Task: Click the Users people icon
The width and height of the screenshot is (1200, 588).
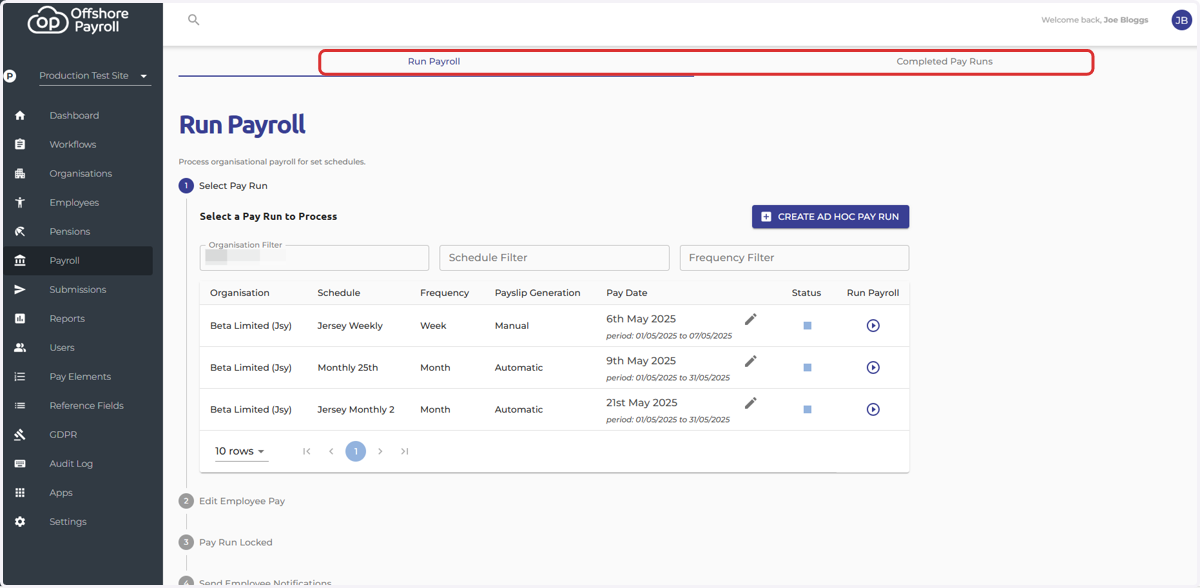Action: pos(20,347)
